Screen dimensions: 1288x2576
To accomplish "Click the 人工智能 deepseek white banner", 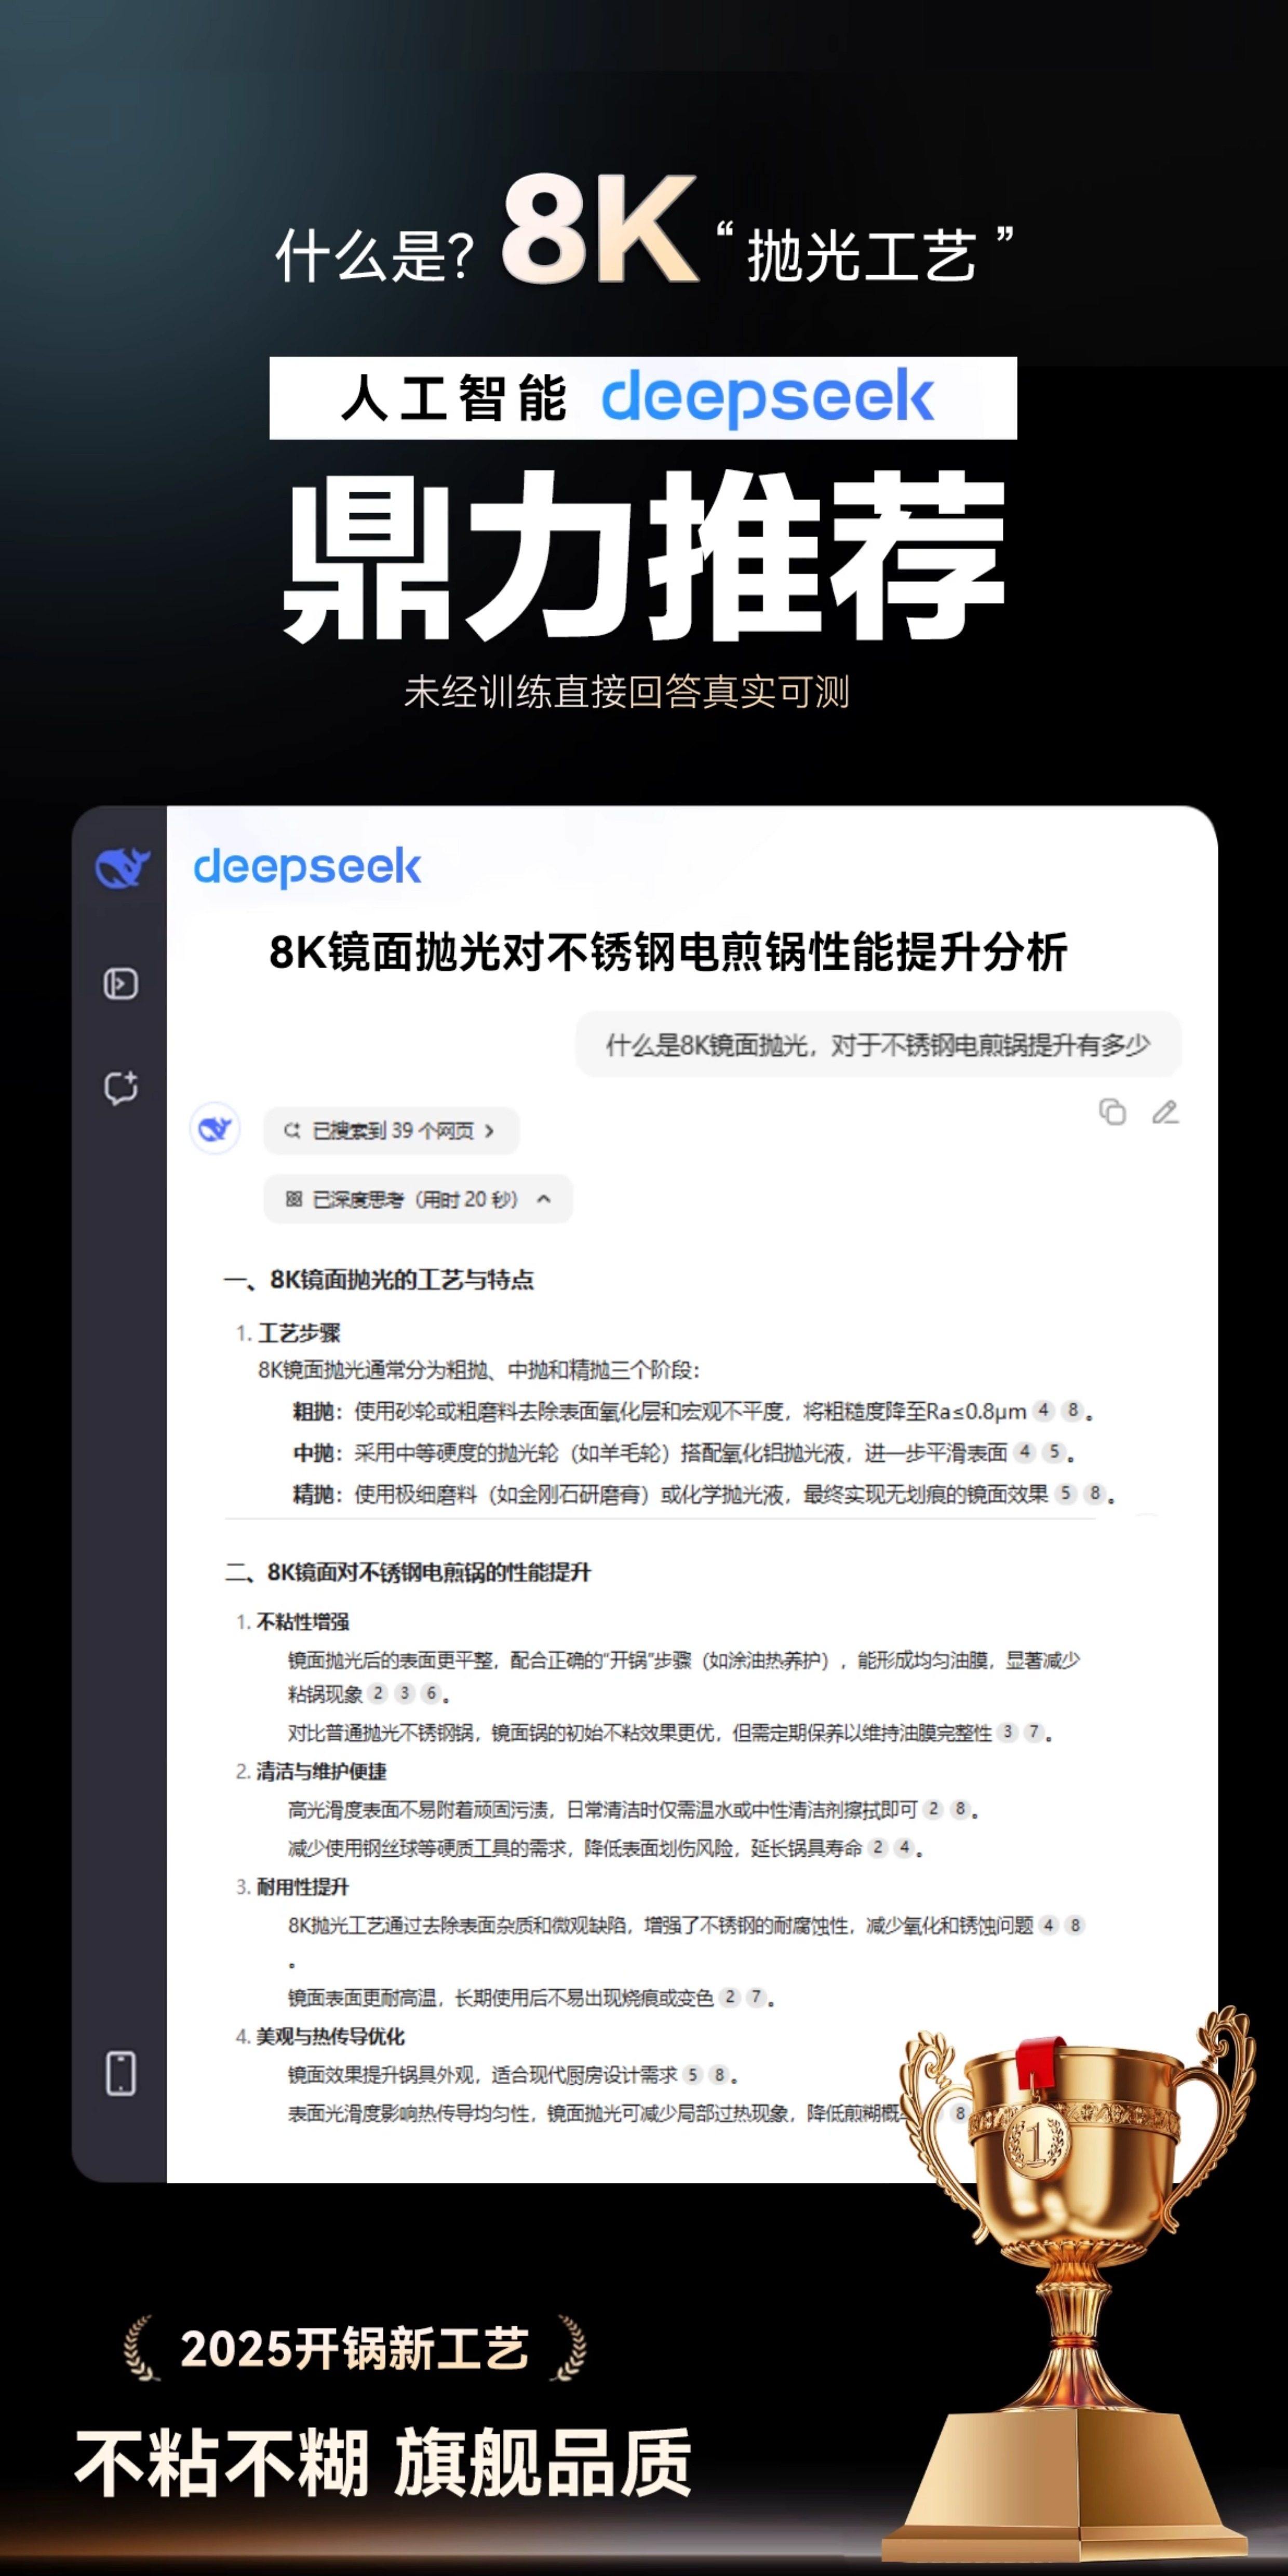I will (x=643, y=398).
